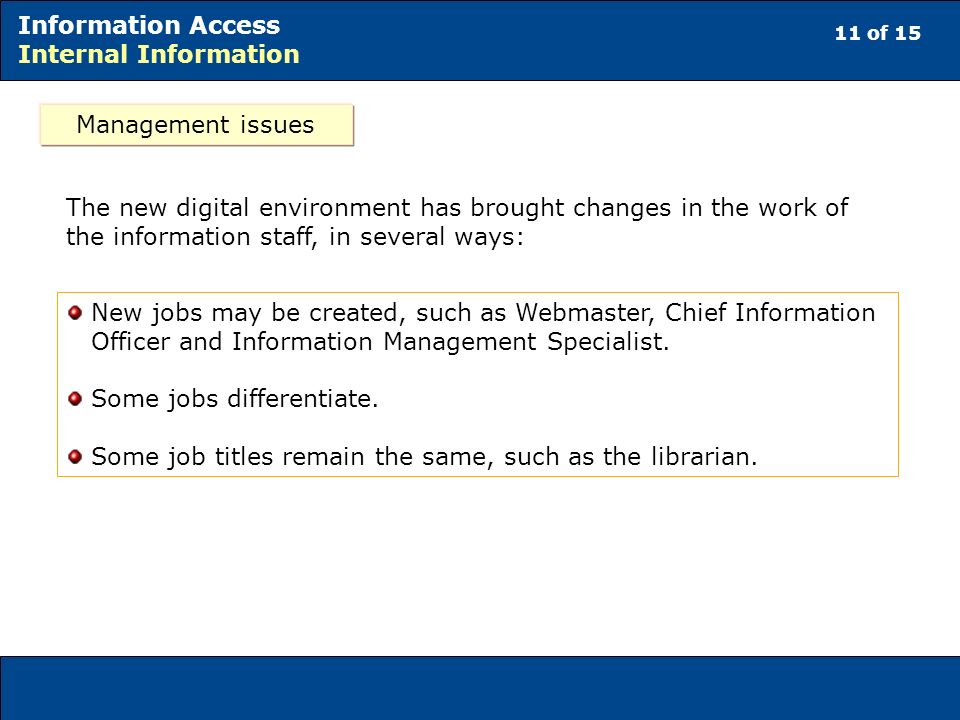Click the words "information staff" in the intro paragraph
This screenshot has width=960, height=720.
pos(215,237)
